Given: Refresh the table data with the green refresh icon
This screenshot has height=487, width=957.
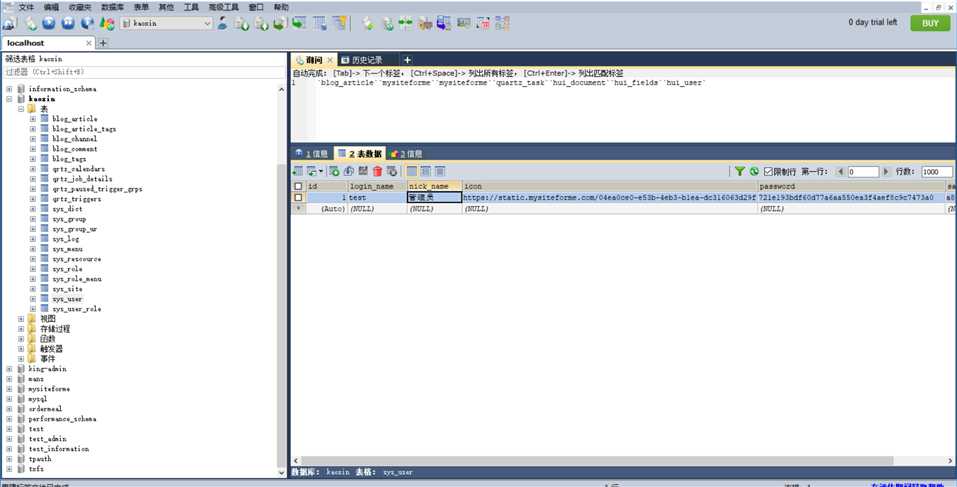Looking at the screenshot, I should [754, 171].
